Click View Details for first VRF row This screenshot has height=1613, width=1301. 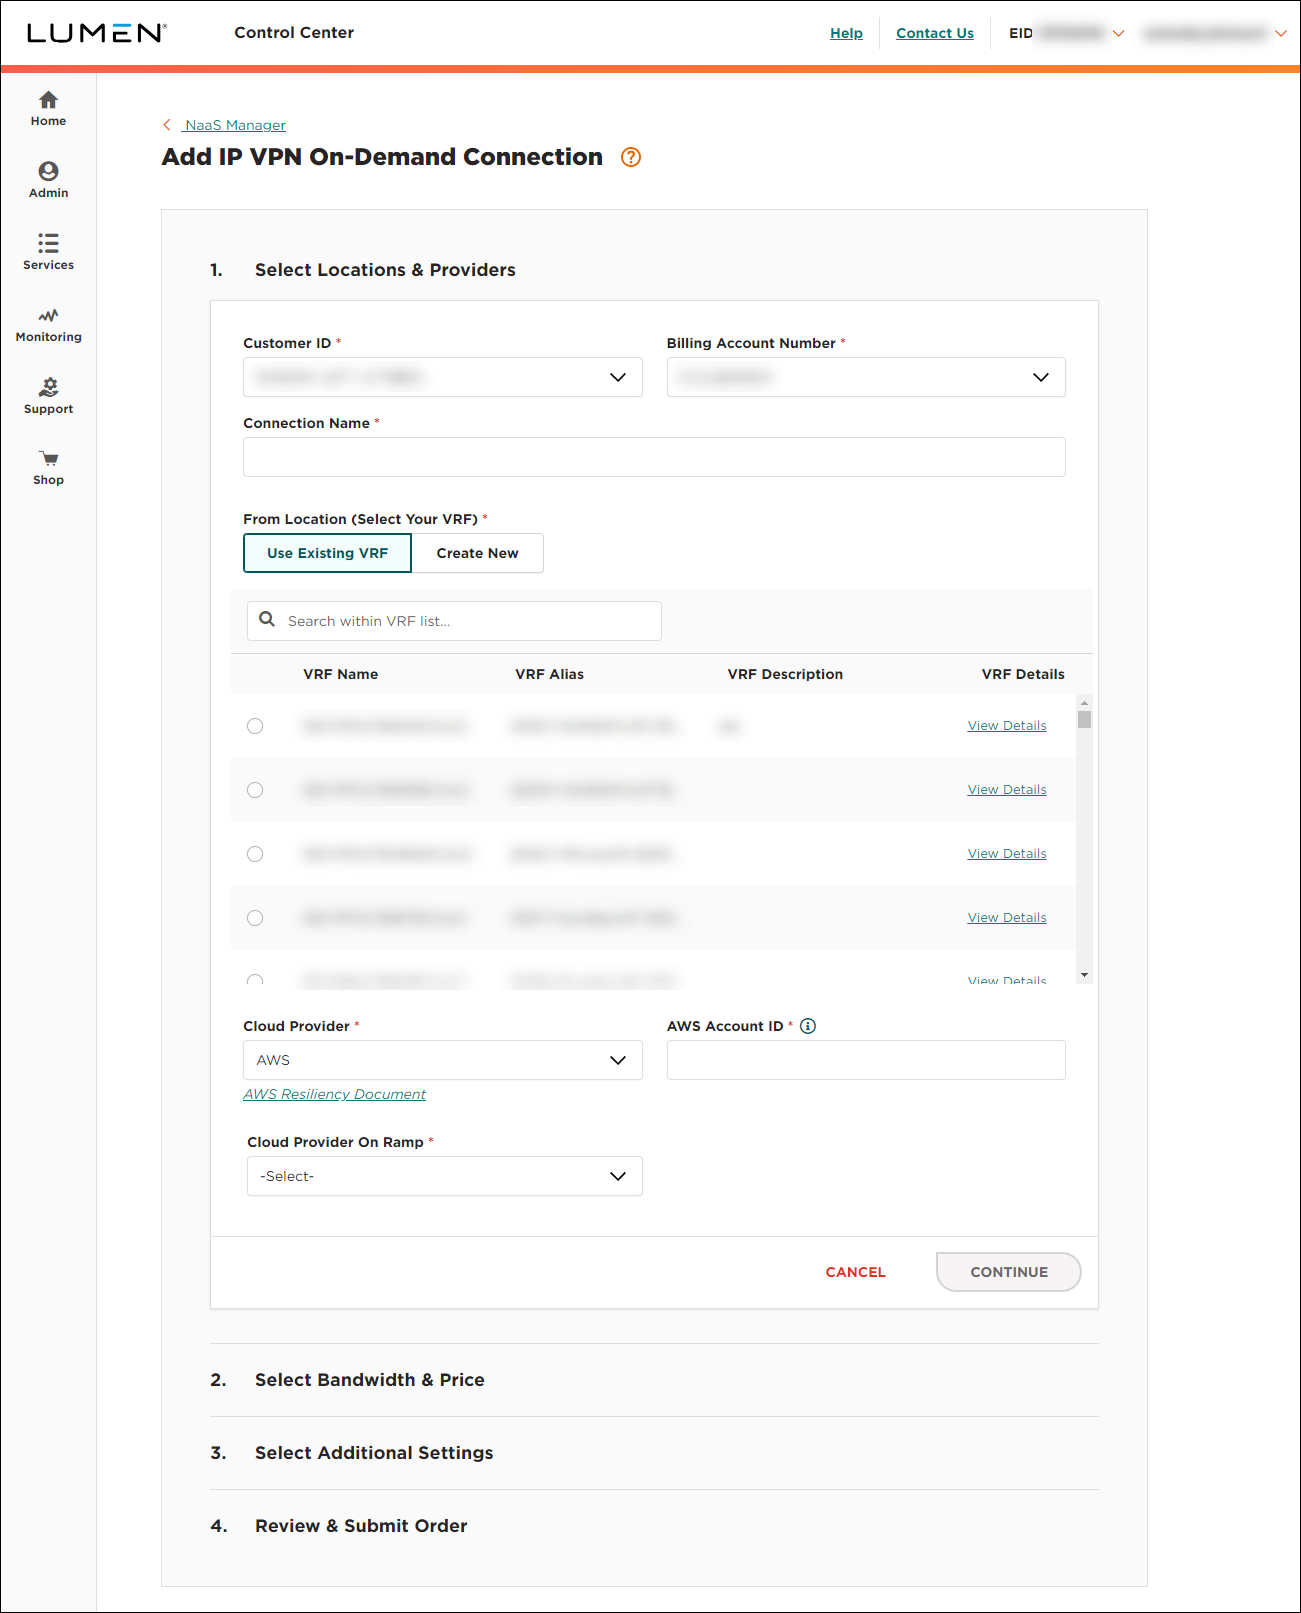coord(1007,726)
